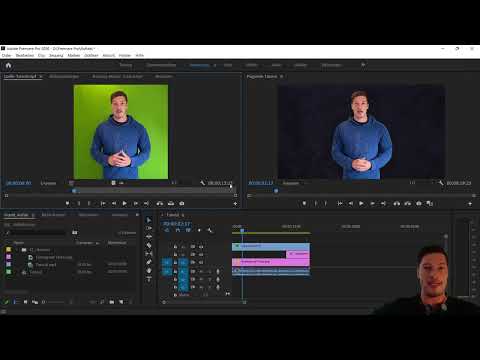Create a new bin in the project panel
480x360 pixels.
point(112,302)
